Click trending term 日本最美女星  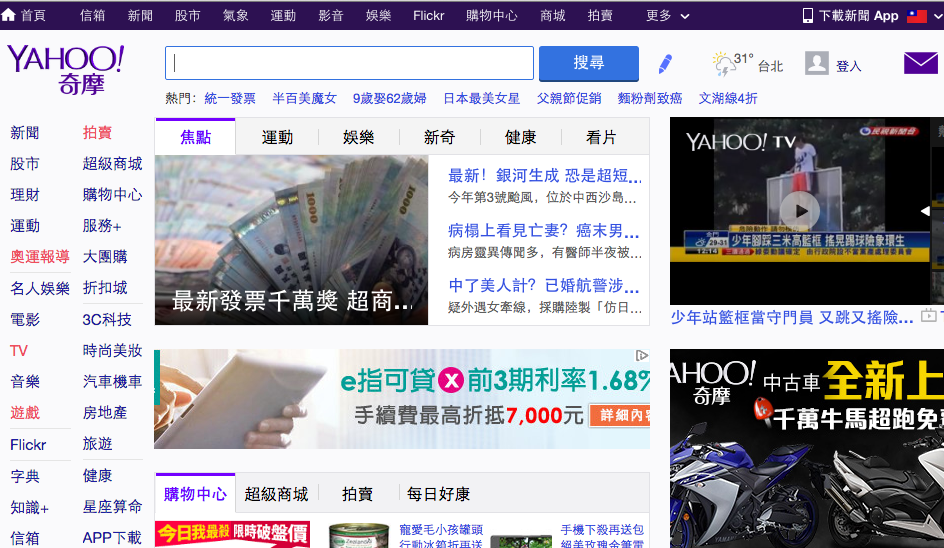[482, 98]
